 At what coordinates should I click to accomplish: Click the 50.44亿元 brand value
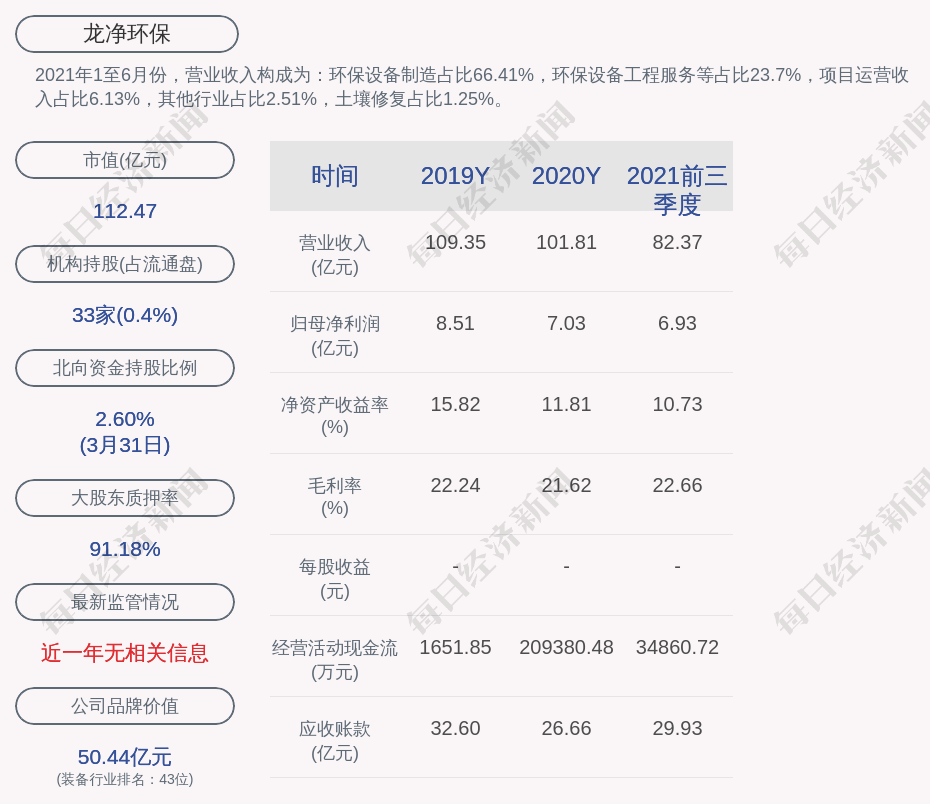125,757
